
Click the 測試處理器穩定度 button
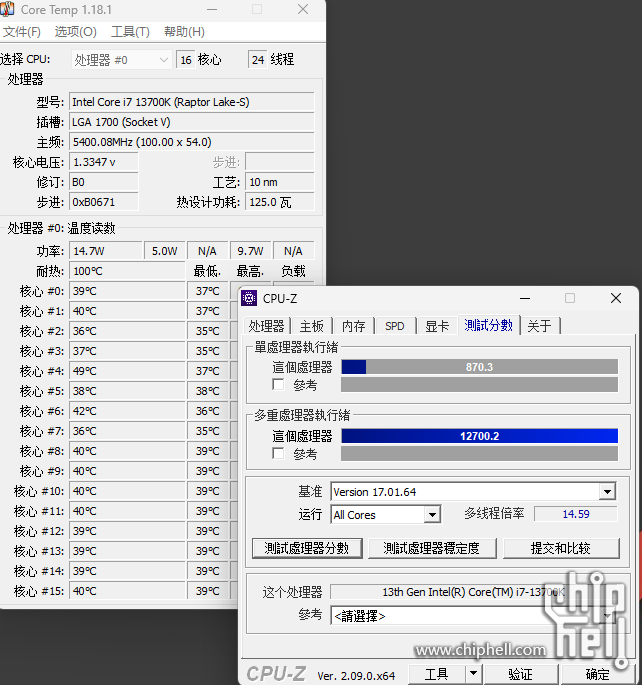click(432, 548)
